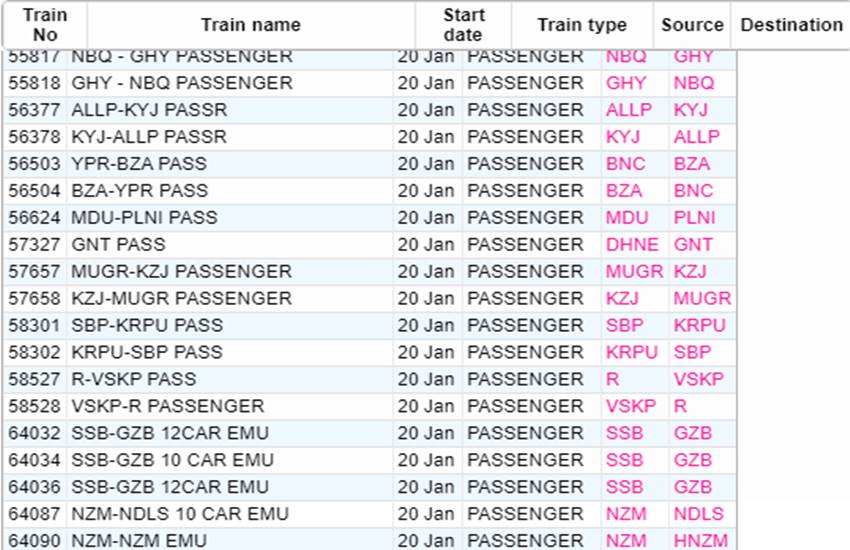Click destination link NDLS for train 64087
This screenshot has width=850, height=550.
696,514
